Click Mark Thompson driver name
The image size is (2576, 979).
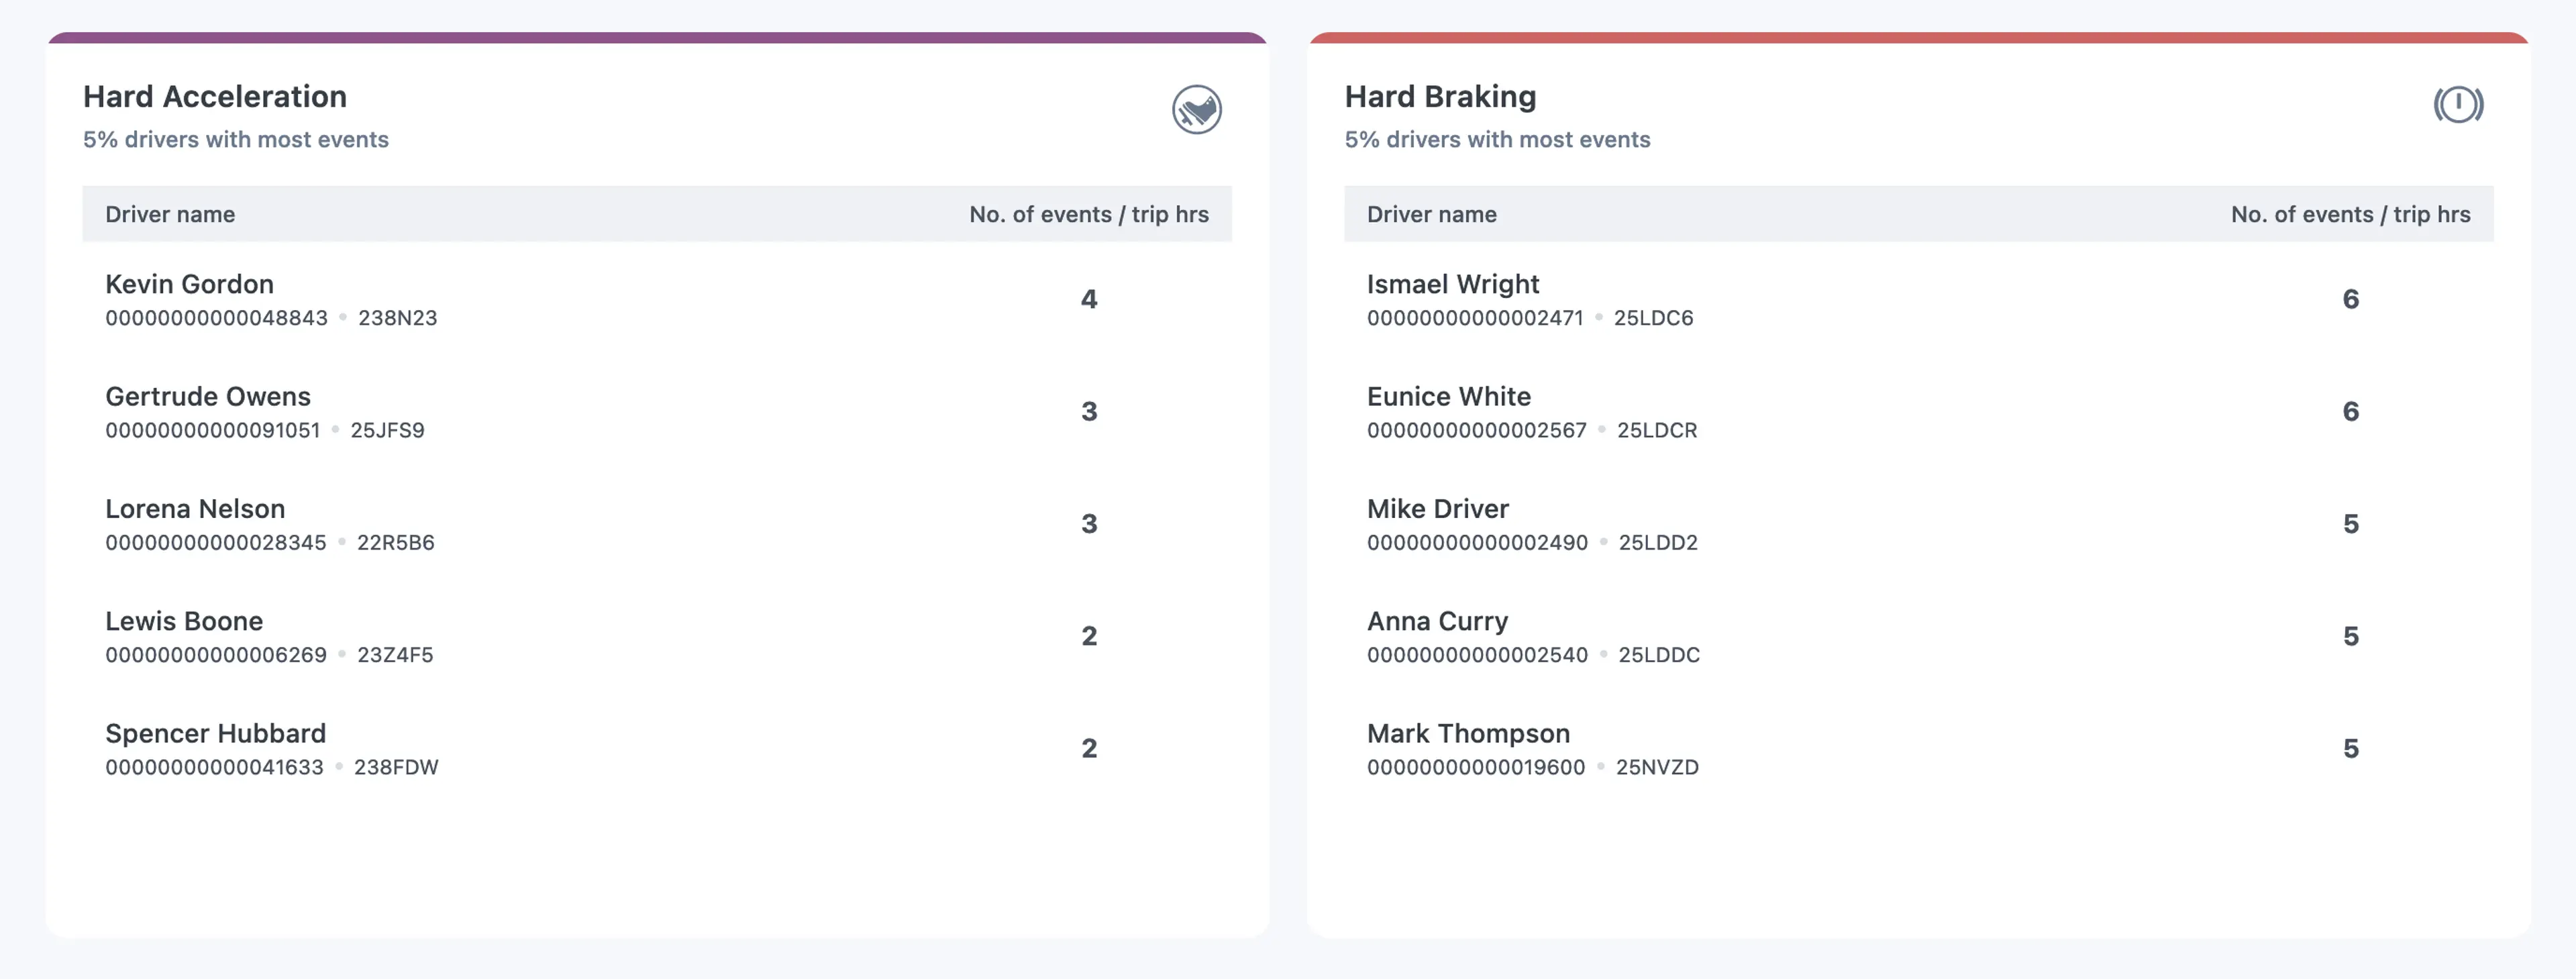[x=1468, y=734]
